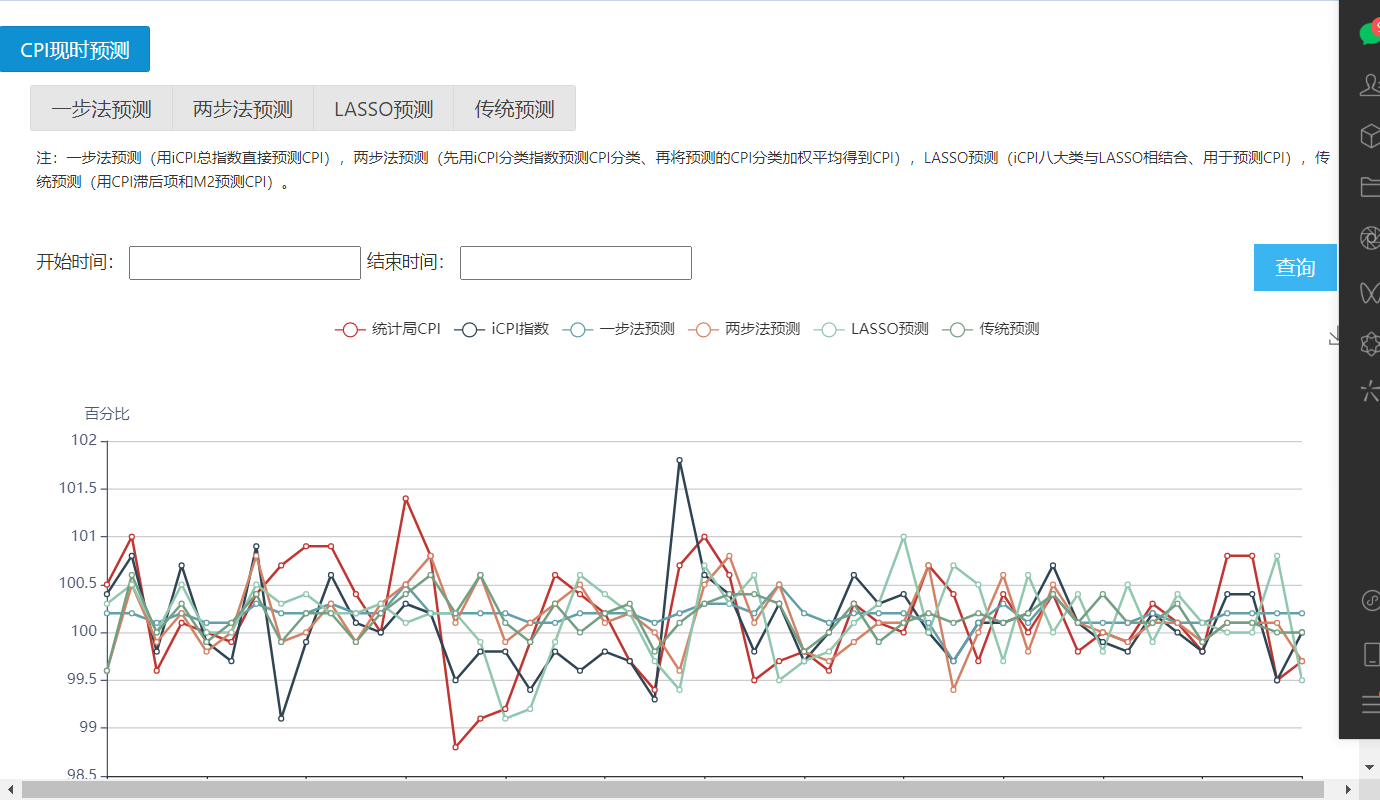Toggle the 两步法预测 legend series
The image size is (1380, 800).
(x=744, y=329)
